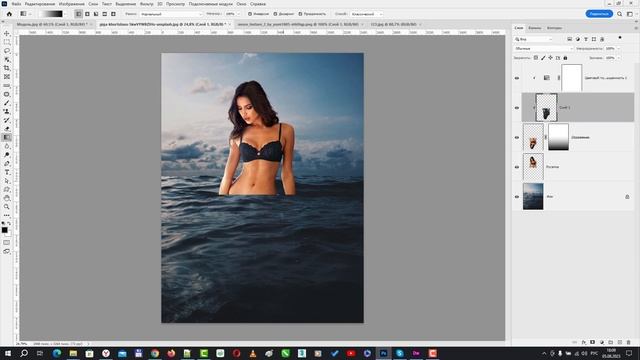
Task: Select the Move tool
Action: coord(7,33)
